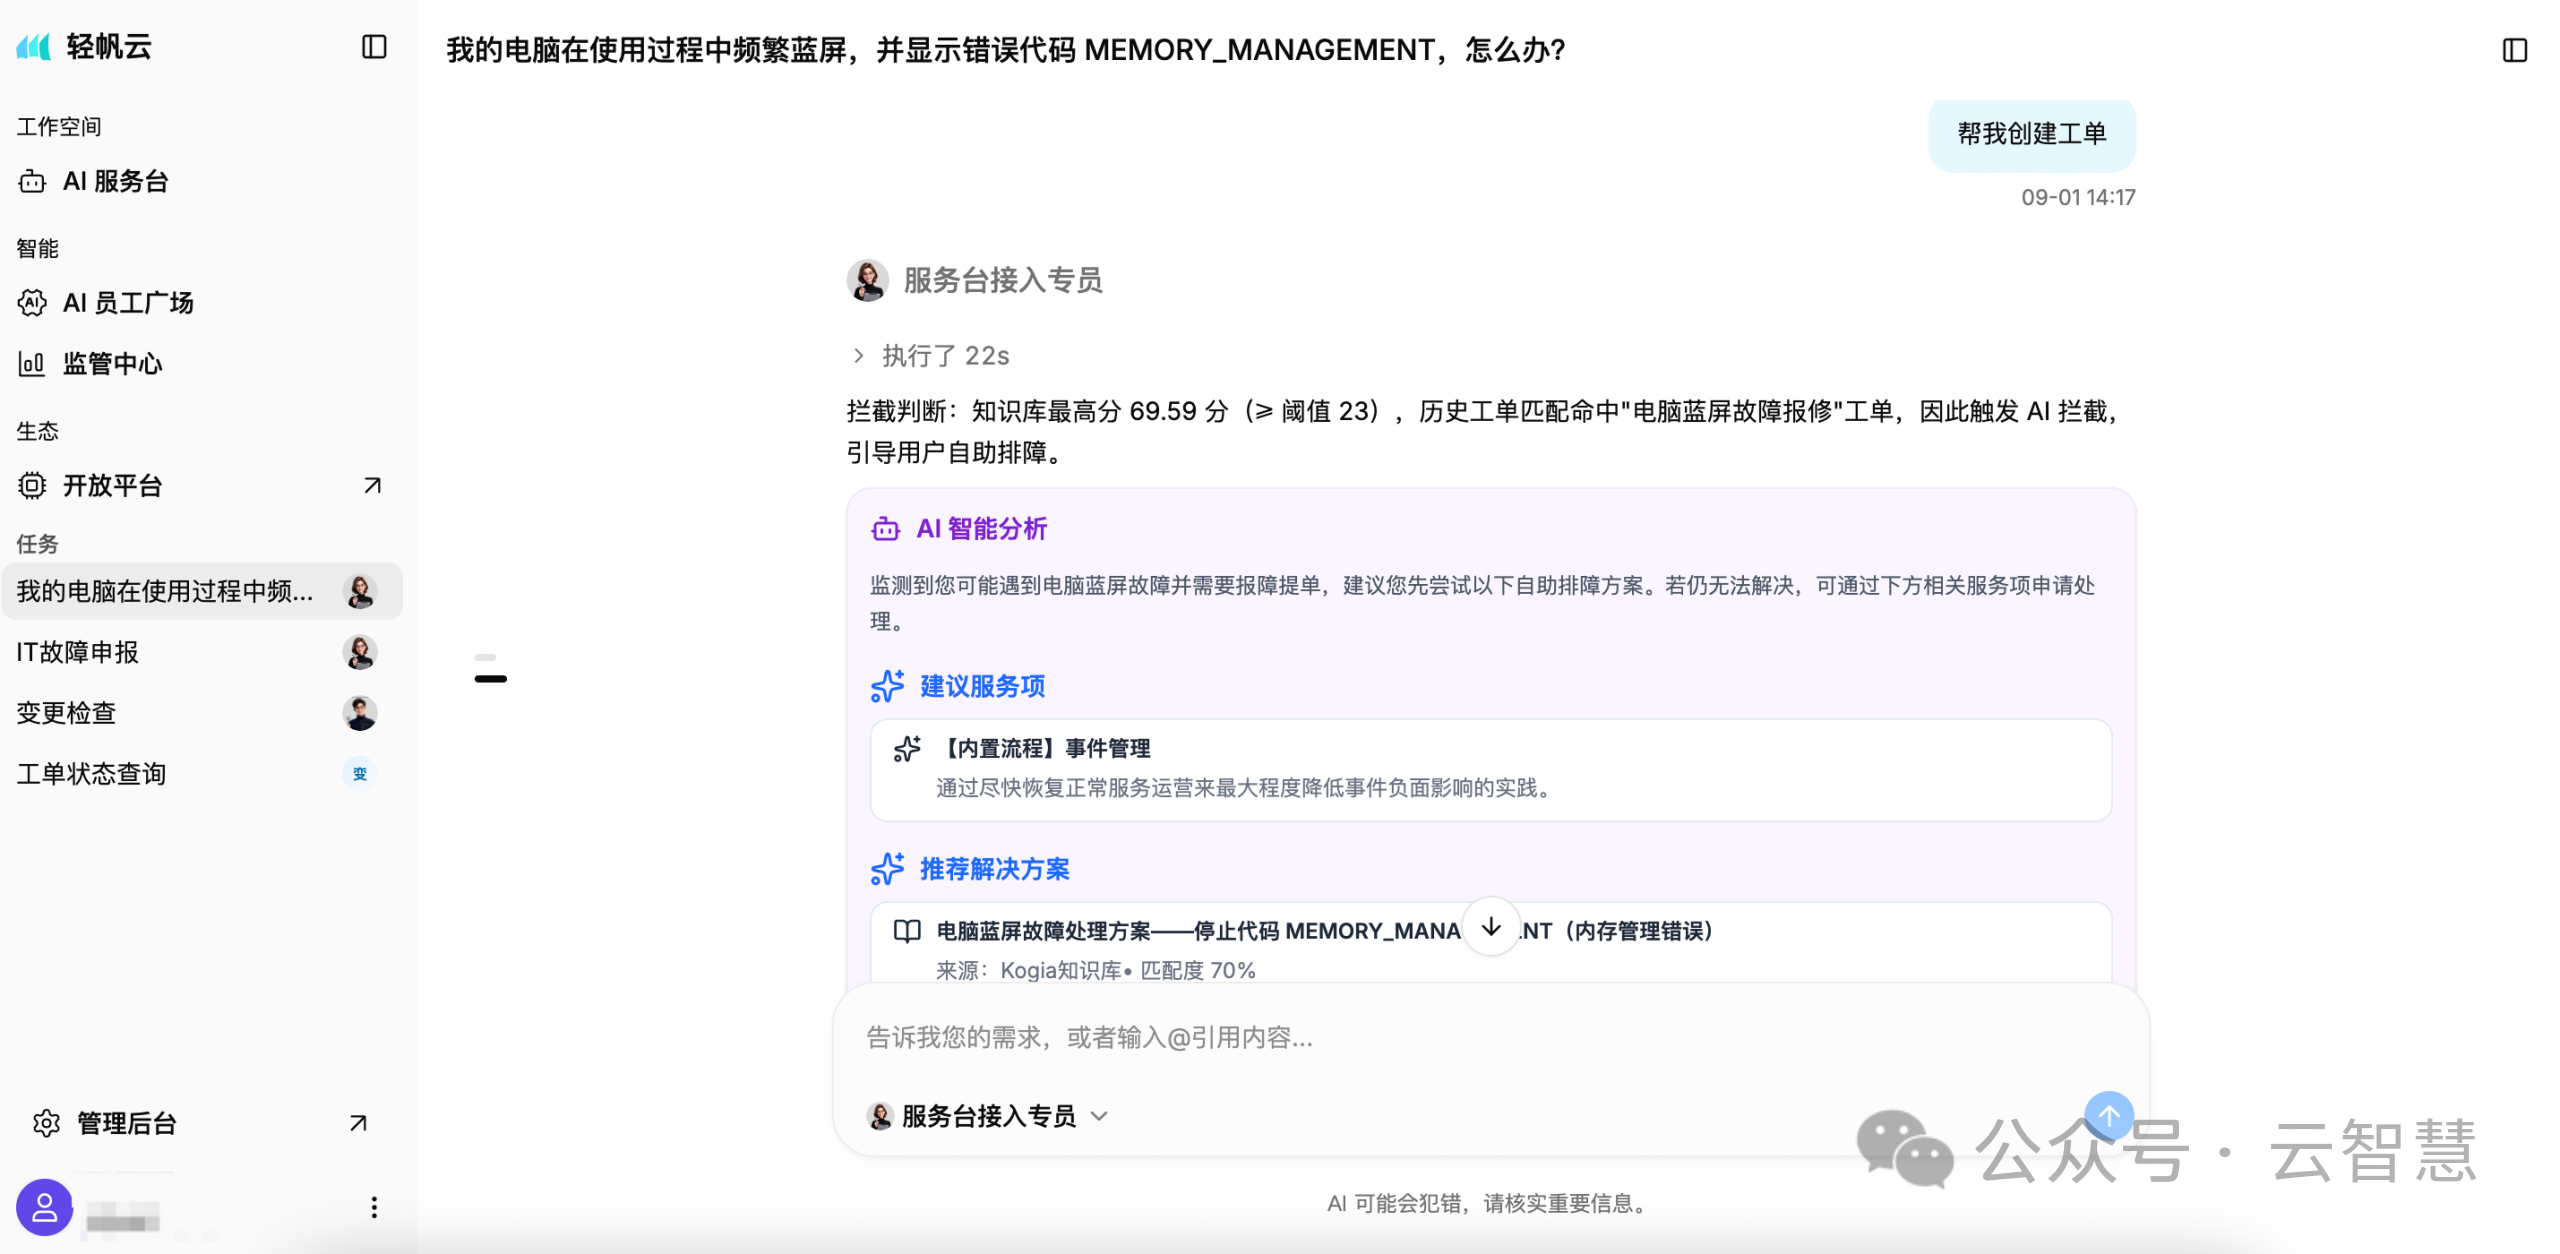This screenshot has height=1254, width=2560.
Task: Click the external link arrow beside 开放平台
Action: click(x=372, y=486)
